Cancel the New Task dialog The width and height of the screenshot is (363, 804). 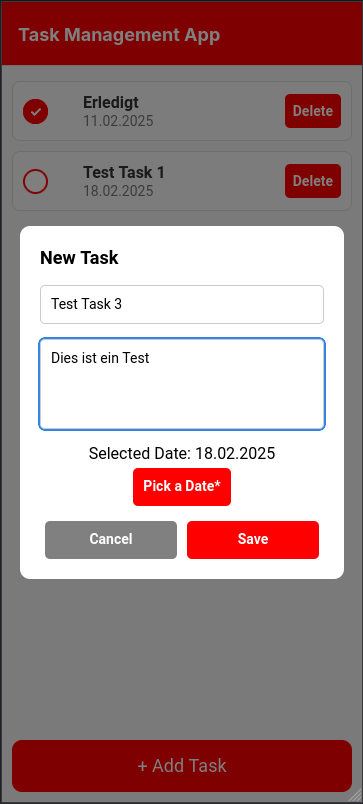[x=111, y=539]
